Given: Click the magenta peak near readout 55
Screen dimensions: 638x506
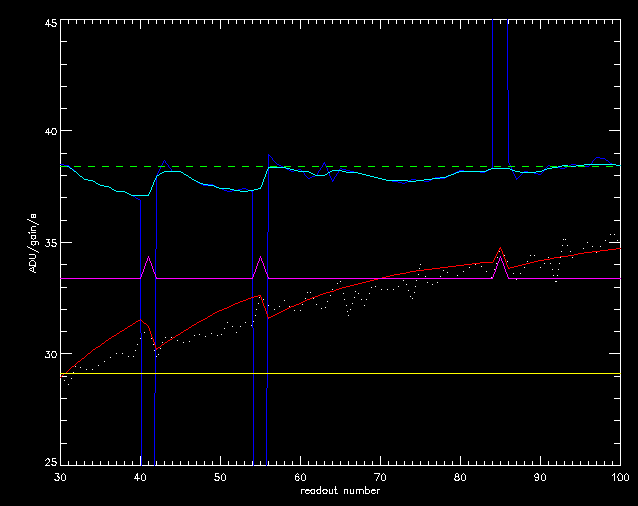Looking at the screenshot, I should coord(260,257).
